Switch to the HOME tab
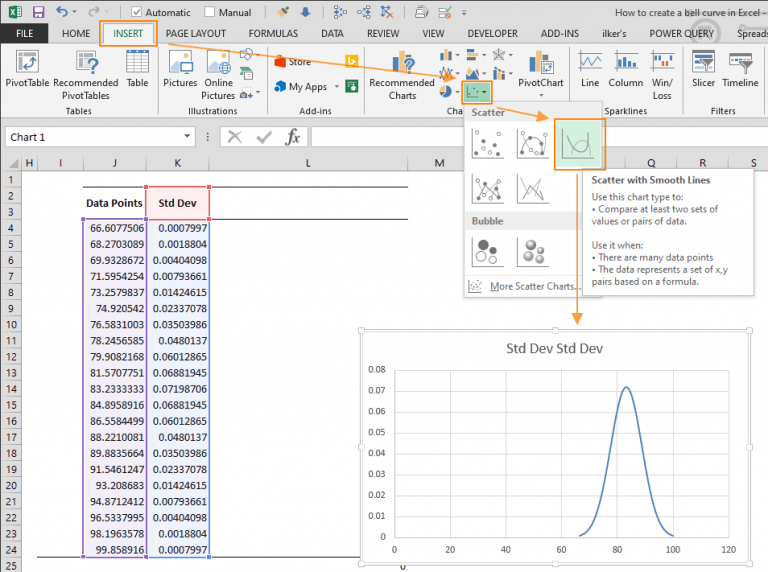The height and width of the screenshot is (572, 768). click(x=76, y=33)
